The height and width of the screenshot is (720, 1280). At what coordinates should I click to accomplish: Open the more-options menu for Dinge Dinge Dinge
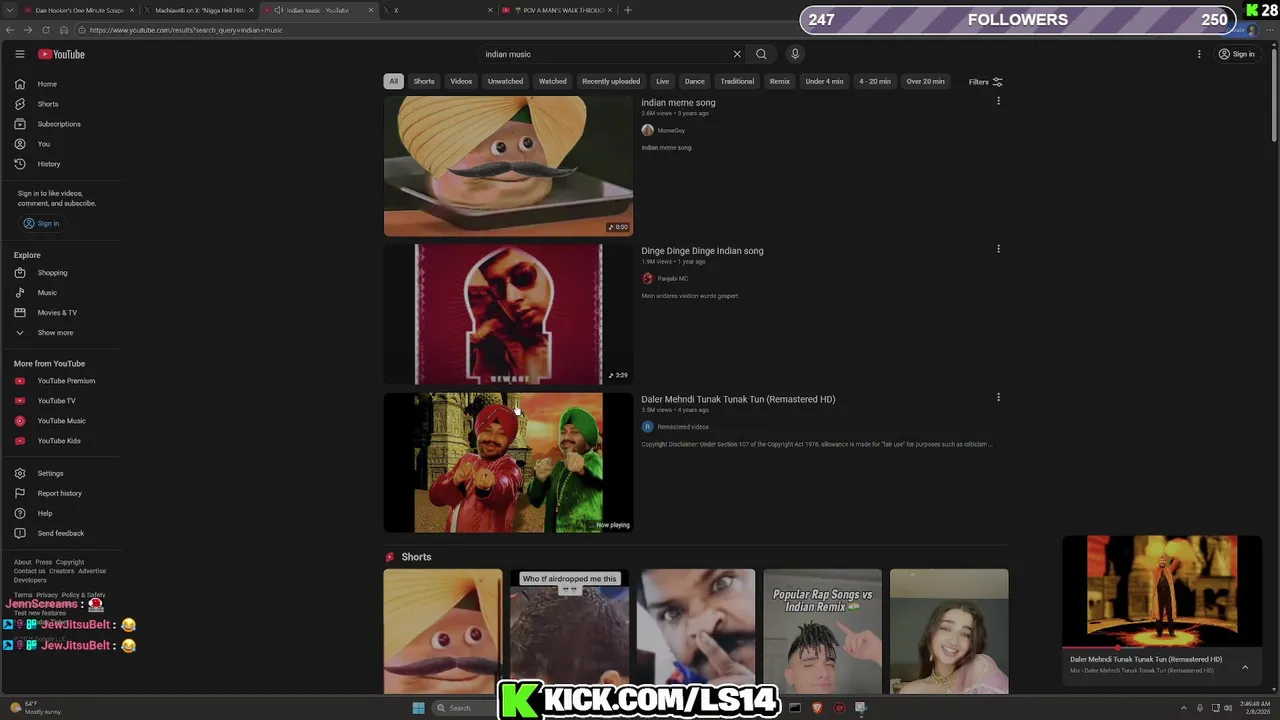pos(998,249)
